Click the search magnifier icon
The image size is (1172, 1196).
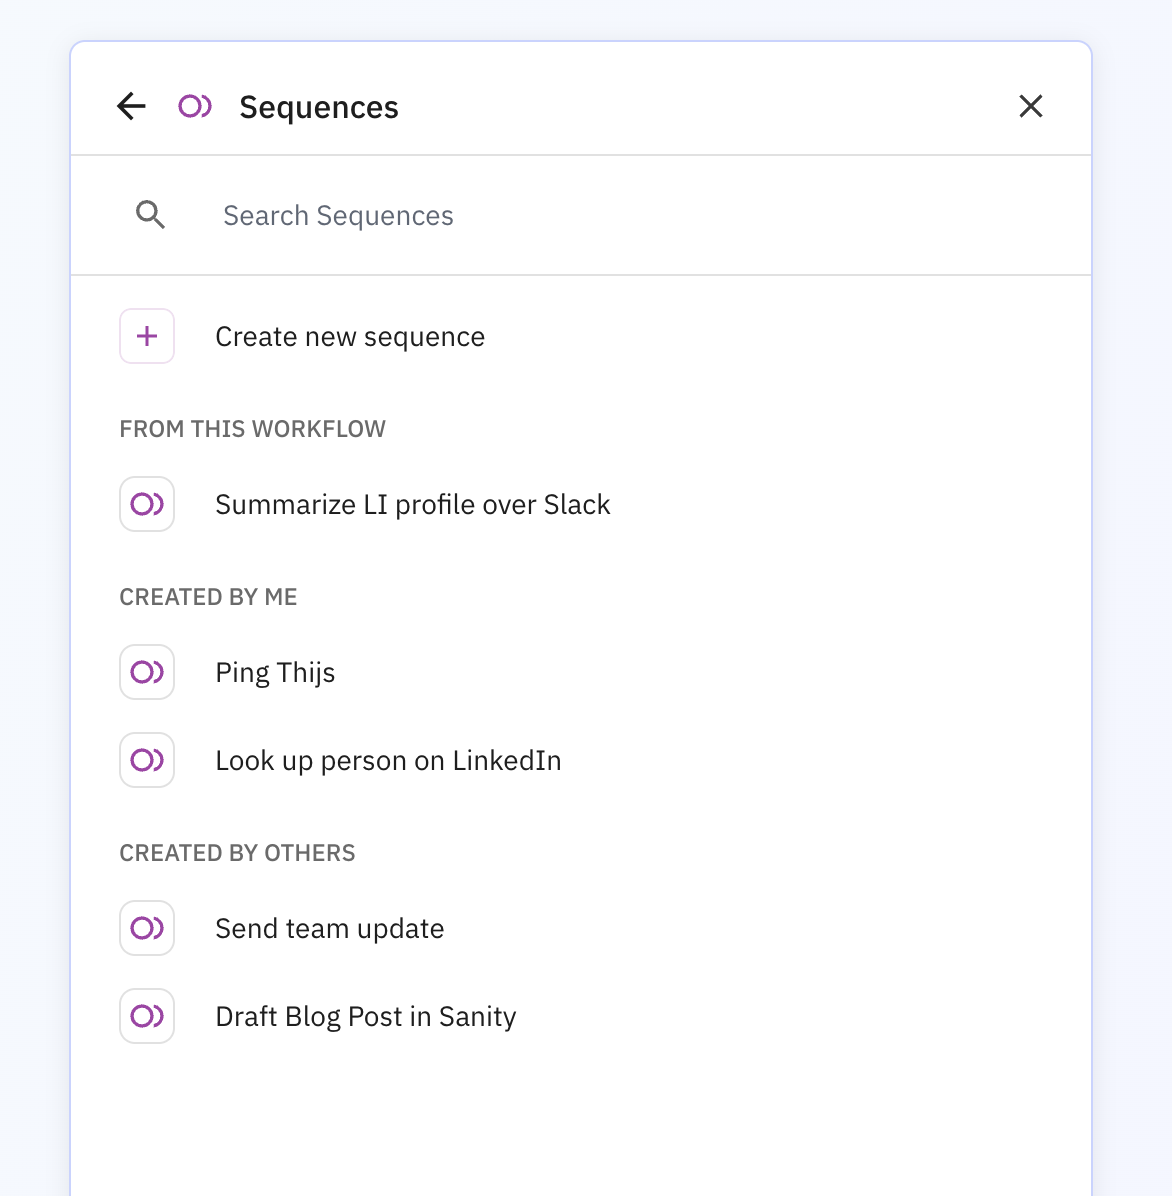[x=151, y=215]
